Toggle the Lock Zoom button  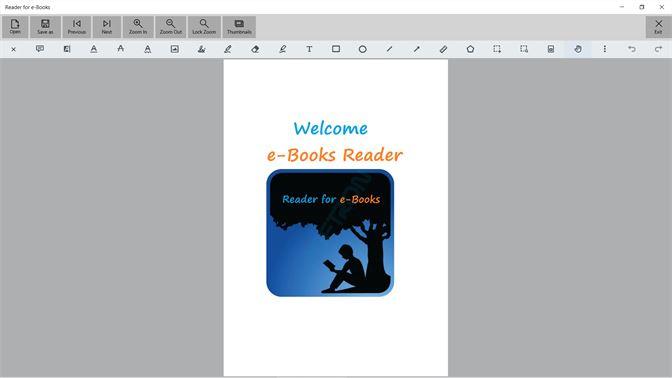pyautogui.click(x=204, y=27)
